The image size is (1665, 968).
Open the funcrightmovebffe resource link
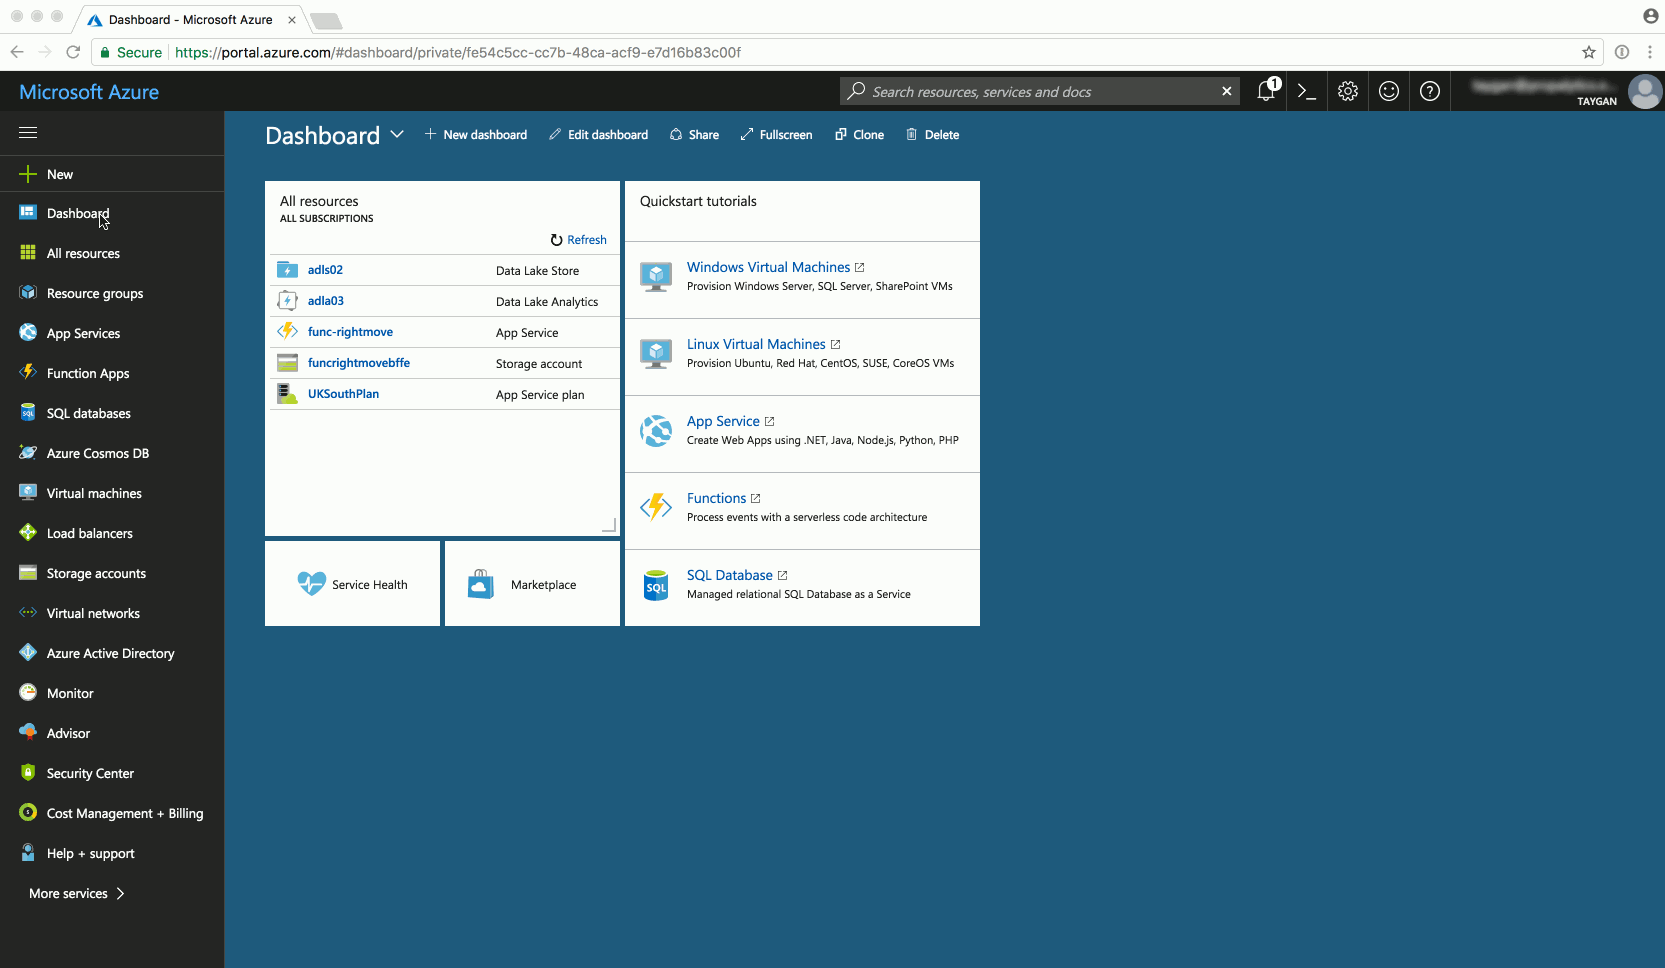point(359,363)
